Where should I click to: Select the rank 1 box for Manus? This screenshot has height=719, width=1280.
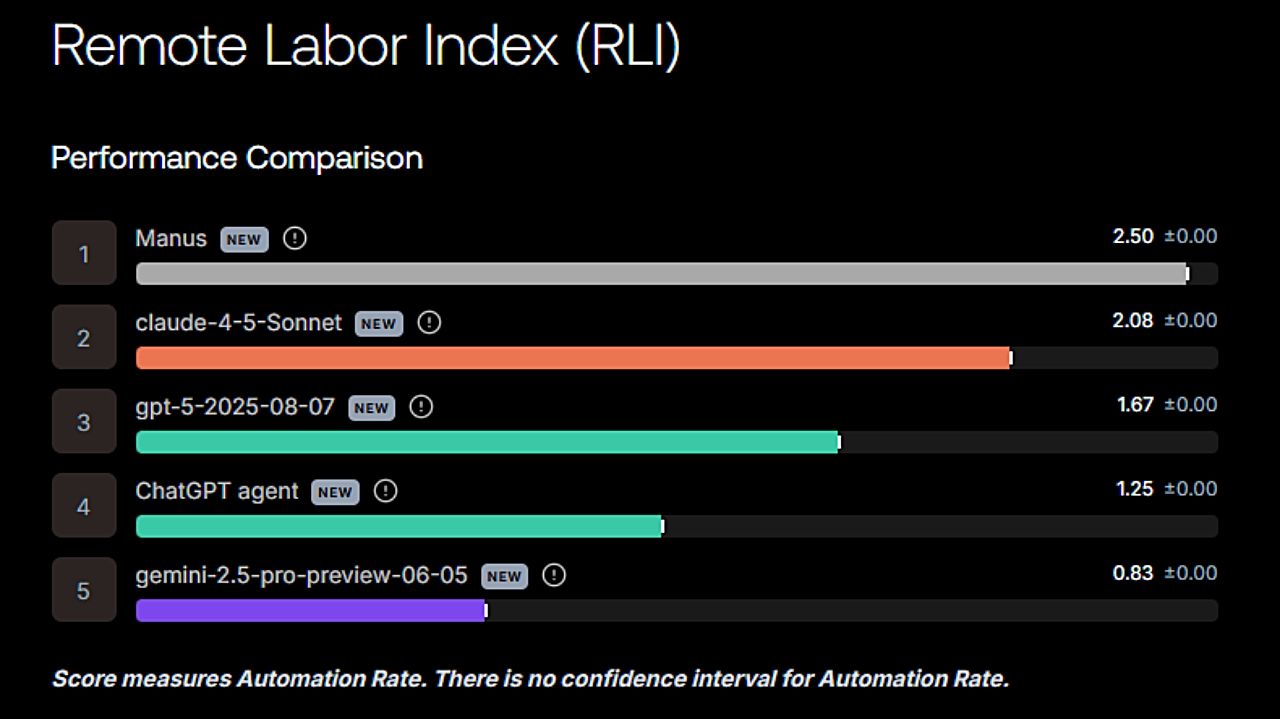(84, 252)
